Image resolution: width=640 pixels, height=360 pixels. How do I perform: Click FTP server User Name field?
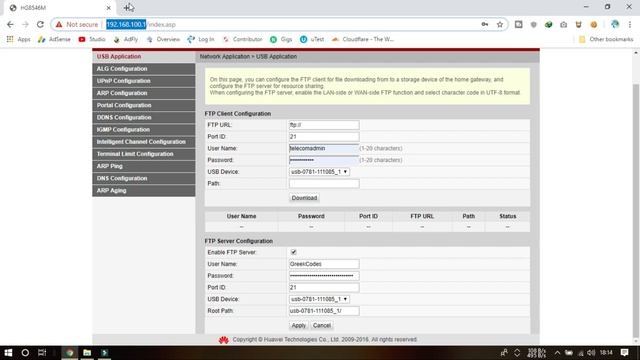pos(324,264)
